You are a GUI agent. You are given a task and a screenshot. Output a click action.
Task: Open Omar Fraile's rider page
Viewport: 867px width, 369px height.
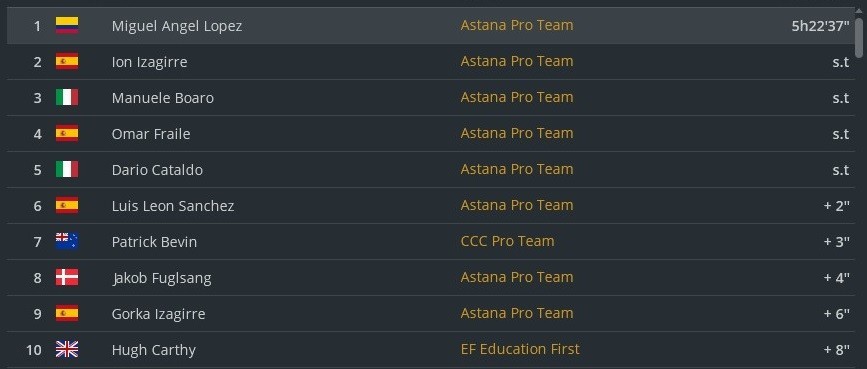[x=151, y=134]
